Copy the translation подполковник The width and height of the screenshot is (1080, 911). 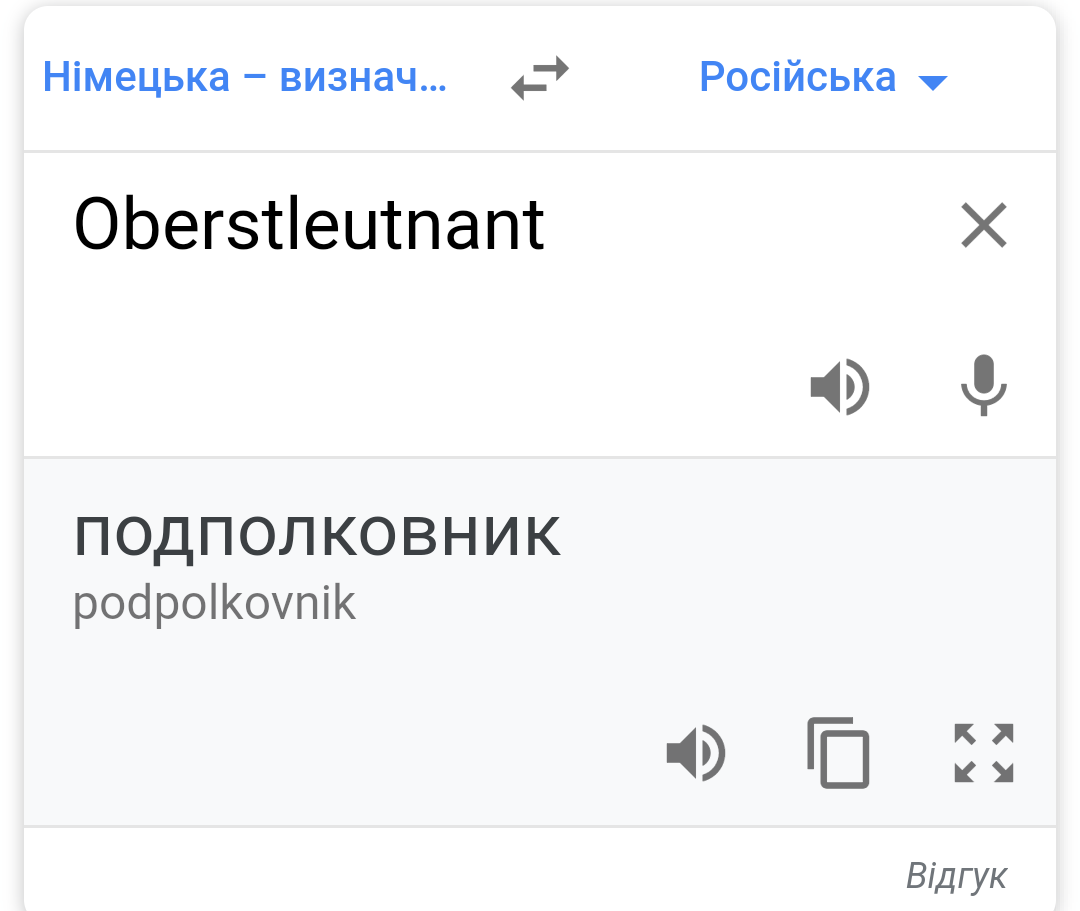tap(838, 752)
